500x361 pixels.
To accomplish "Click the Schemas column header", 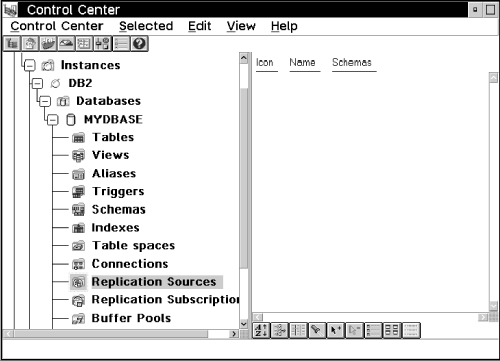I will [x=352, y=62].
